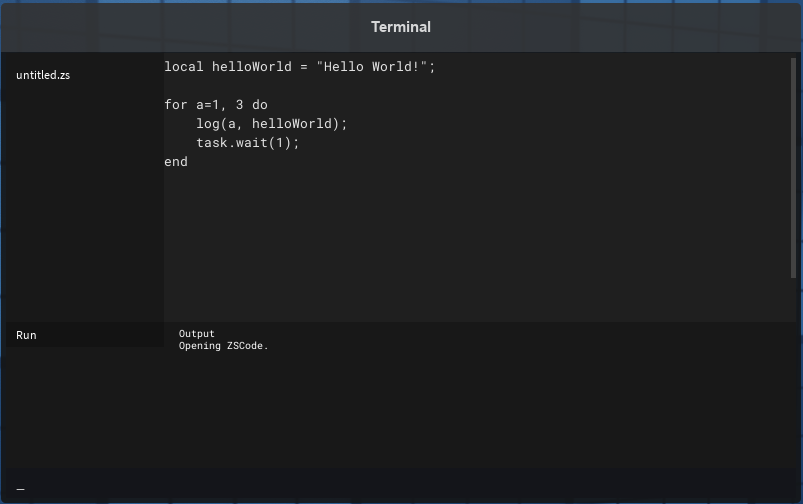
Task: Click the Output panel heading
Action: point(197,334)
